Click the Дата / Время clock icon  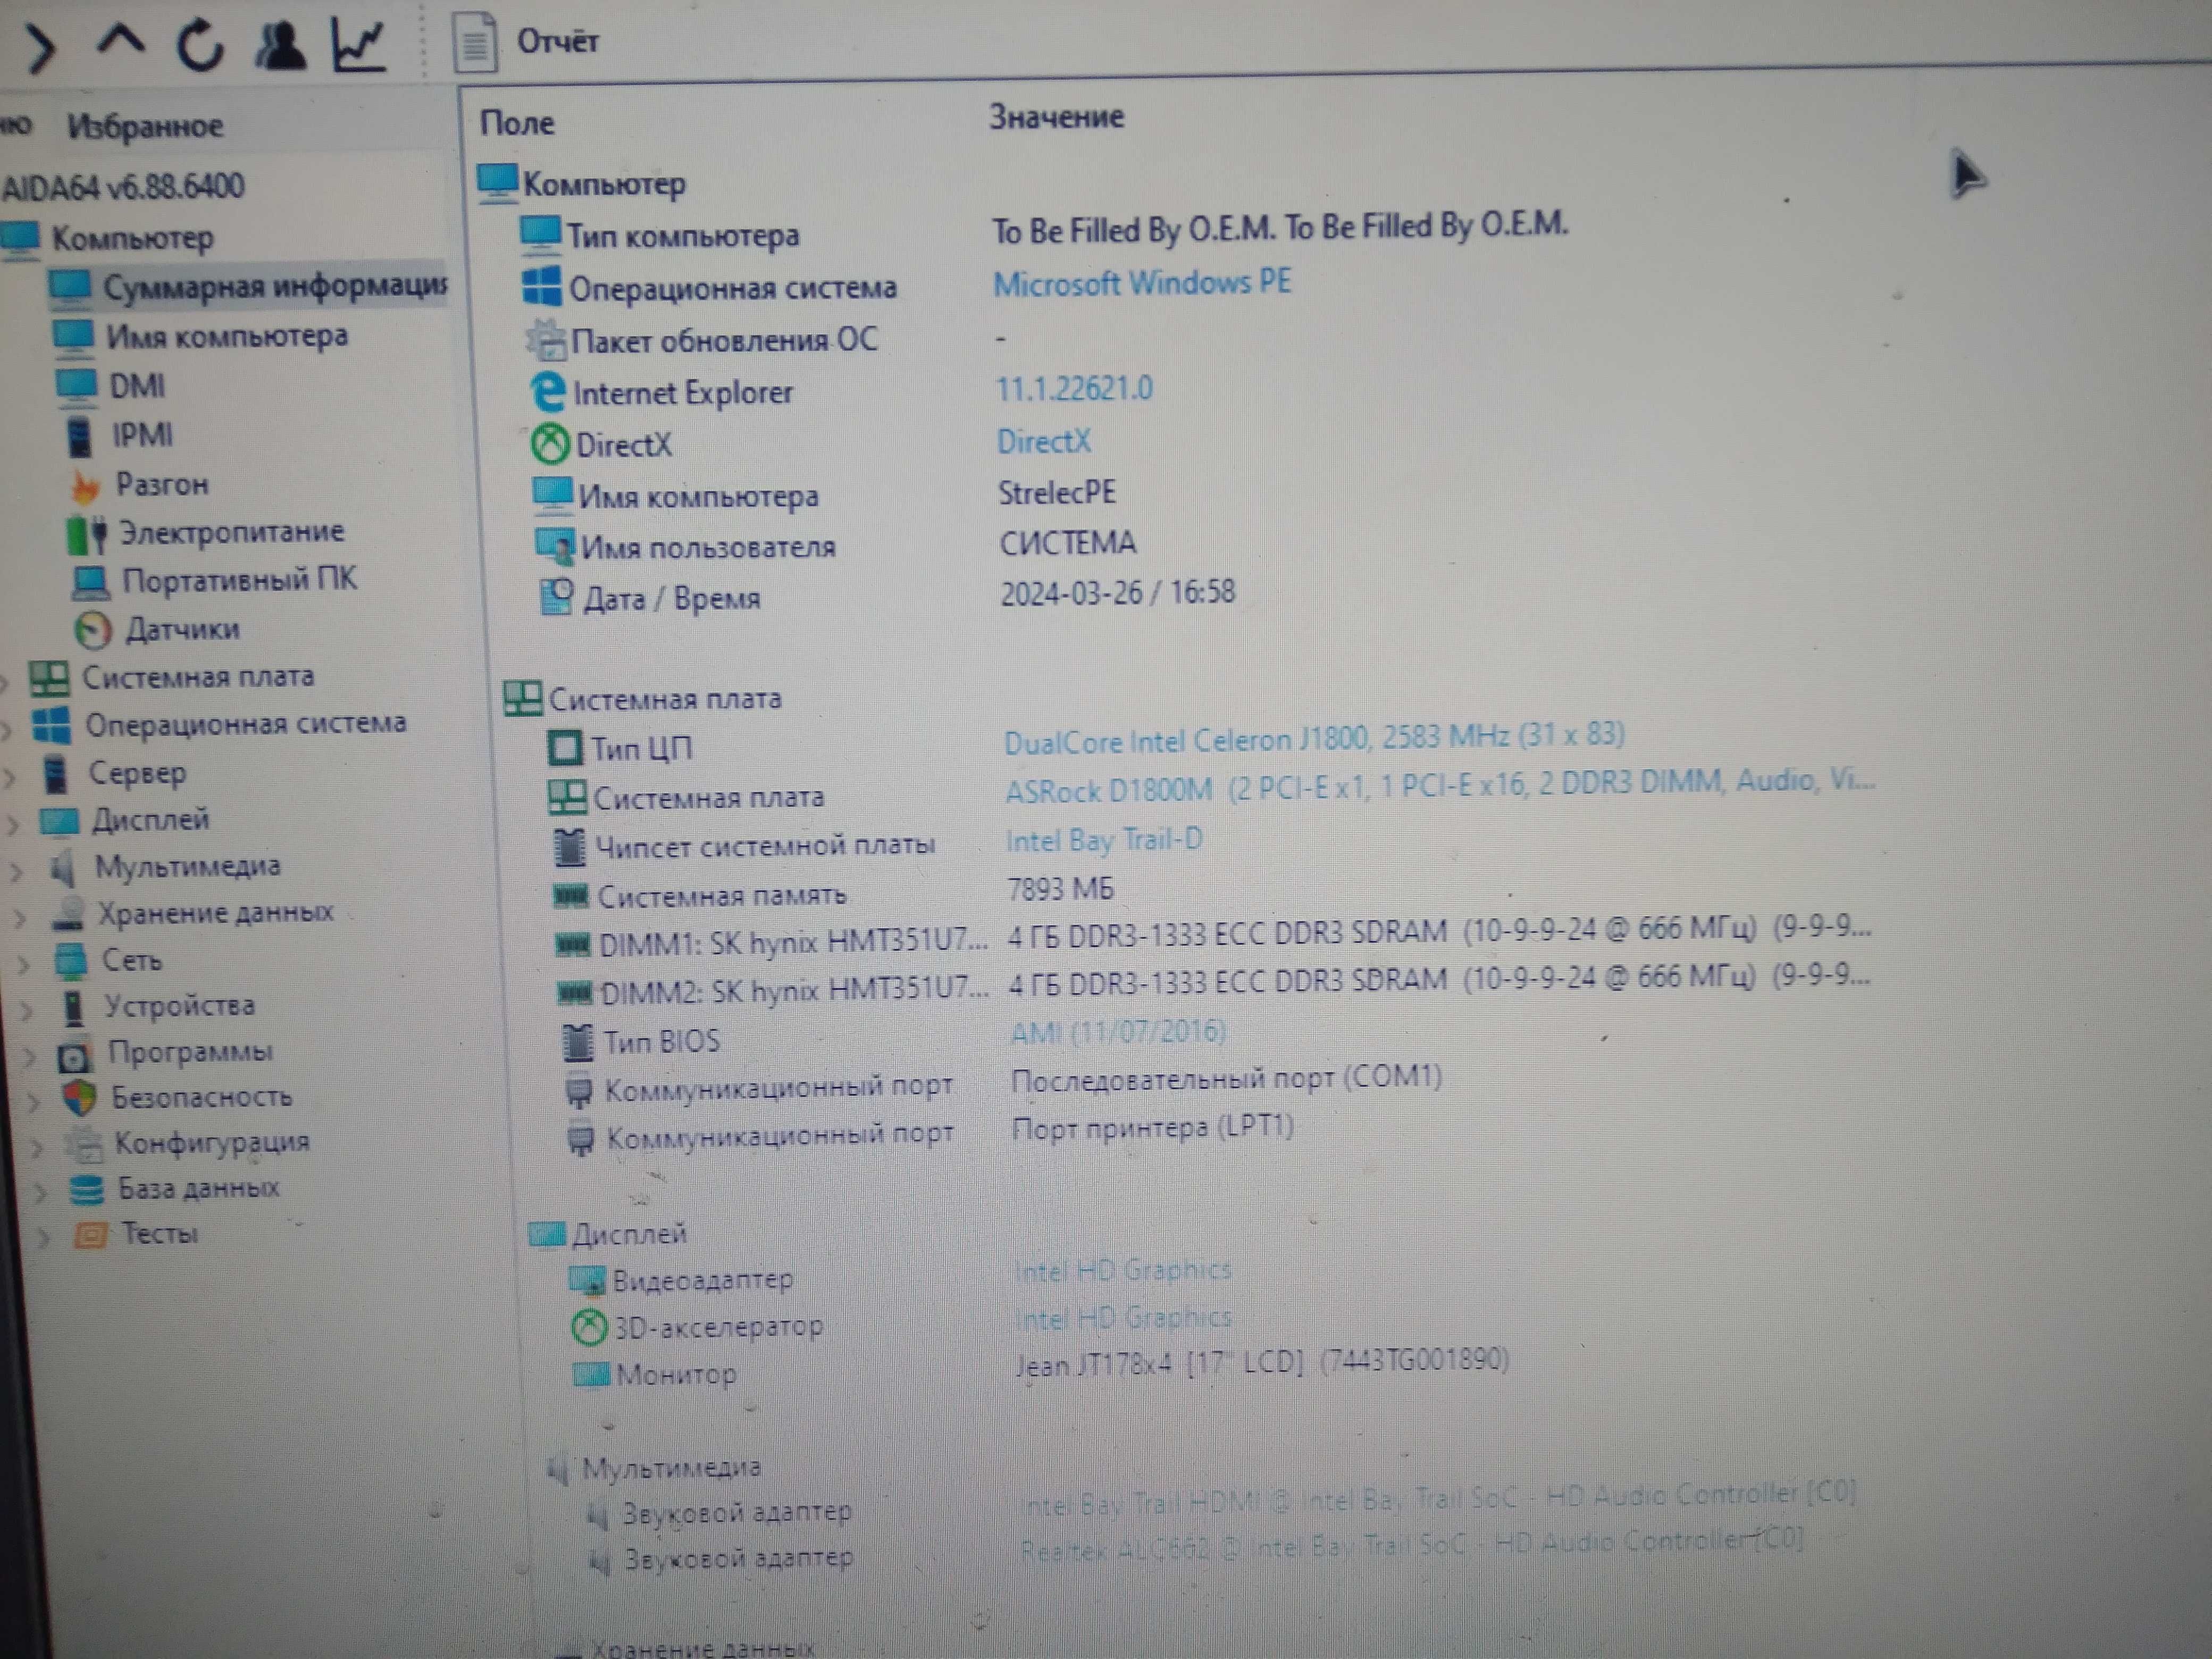coord(557,597)
